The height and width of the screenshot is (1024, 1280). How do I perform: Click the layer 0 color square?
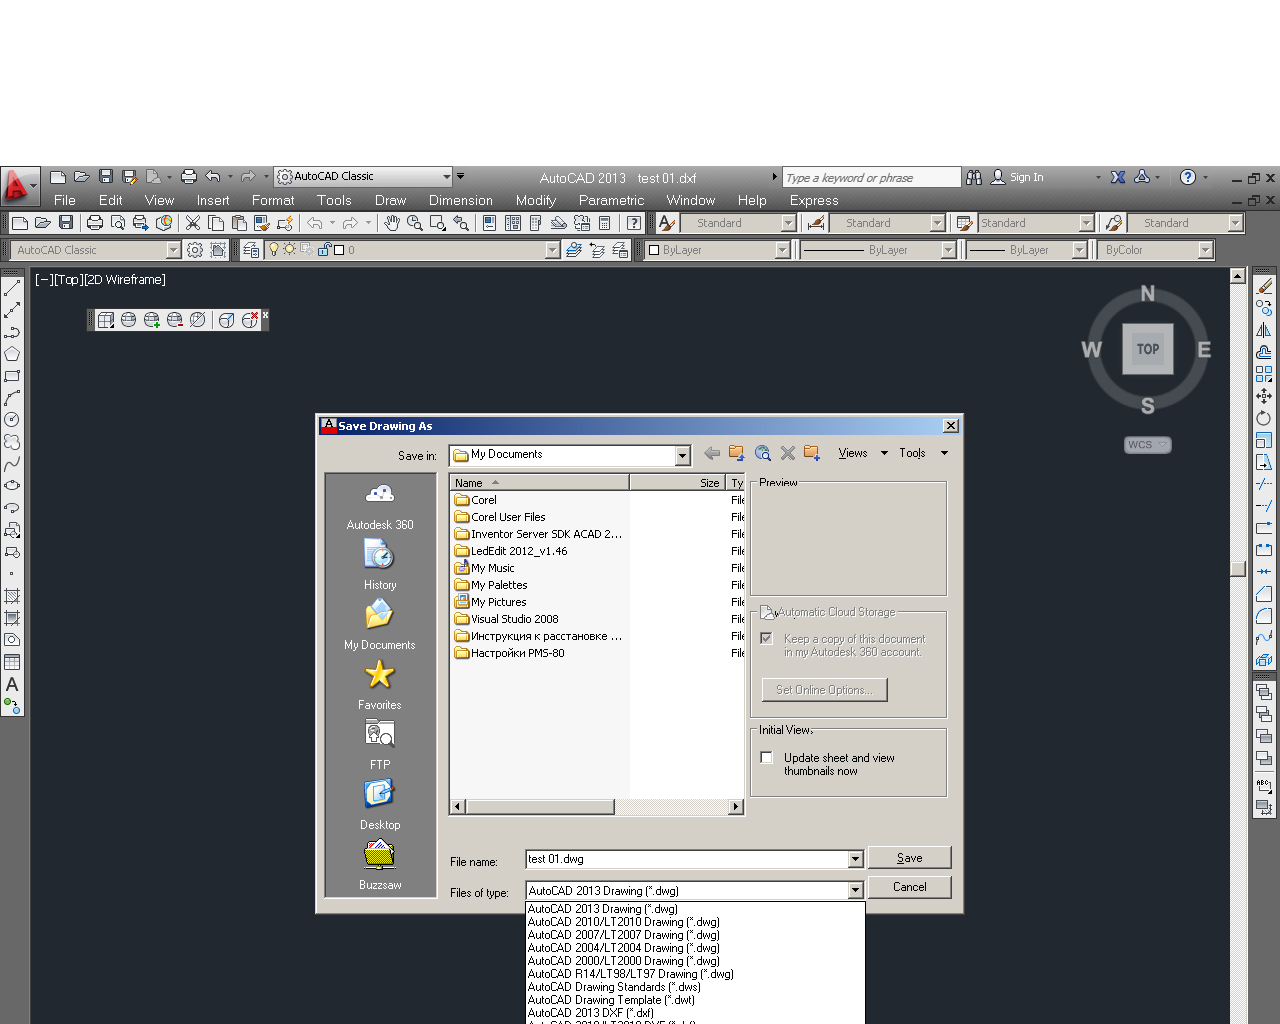click(x=339, y=250)
